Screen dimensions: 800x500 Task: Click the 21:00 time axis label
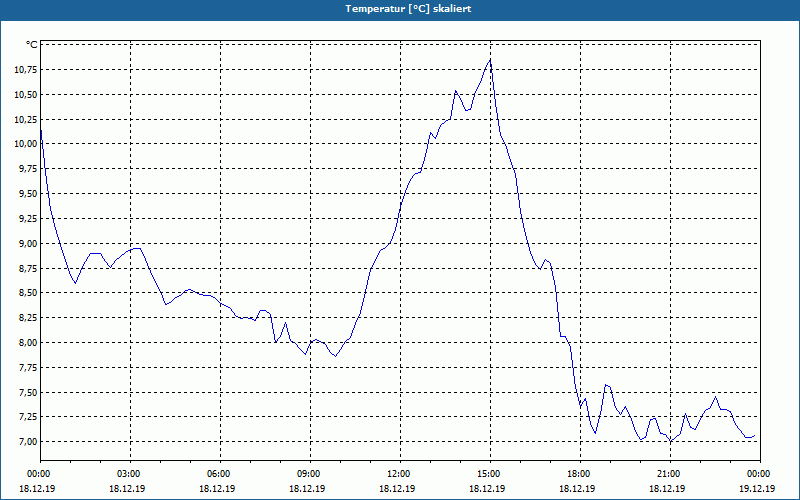[669, 474]
